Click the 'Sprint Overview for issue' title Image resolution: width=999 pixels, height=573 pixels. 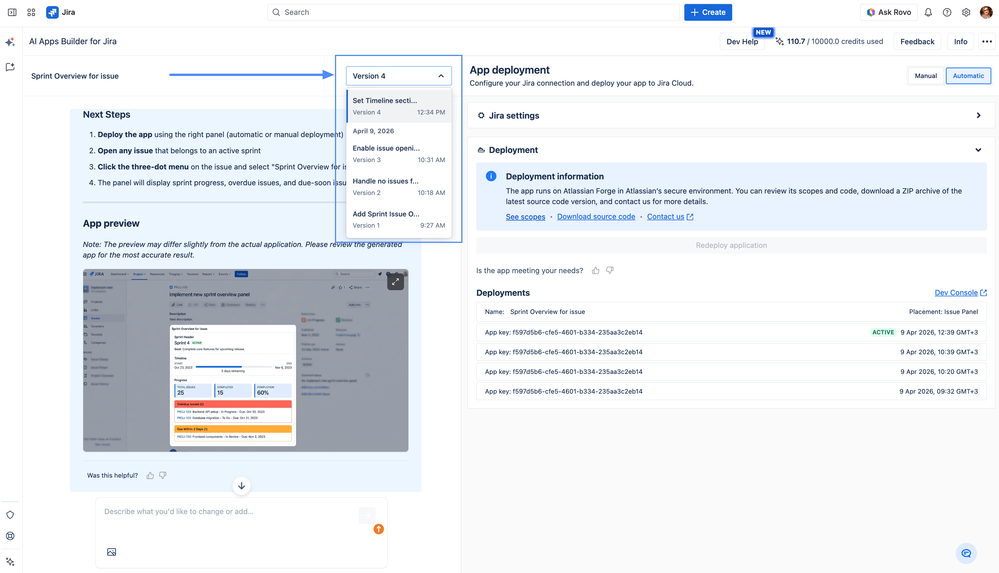coord(75,76)
